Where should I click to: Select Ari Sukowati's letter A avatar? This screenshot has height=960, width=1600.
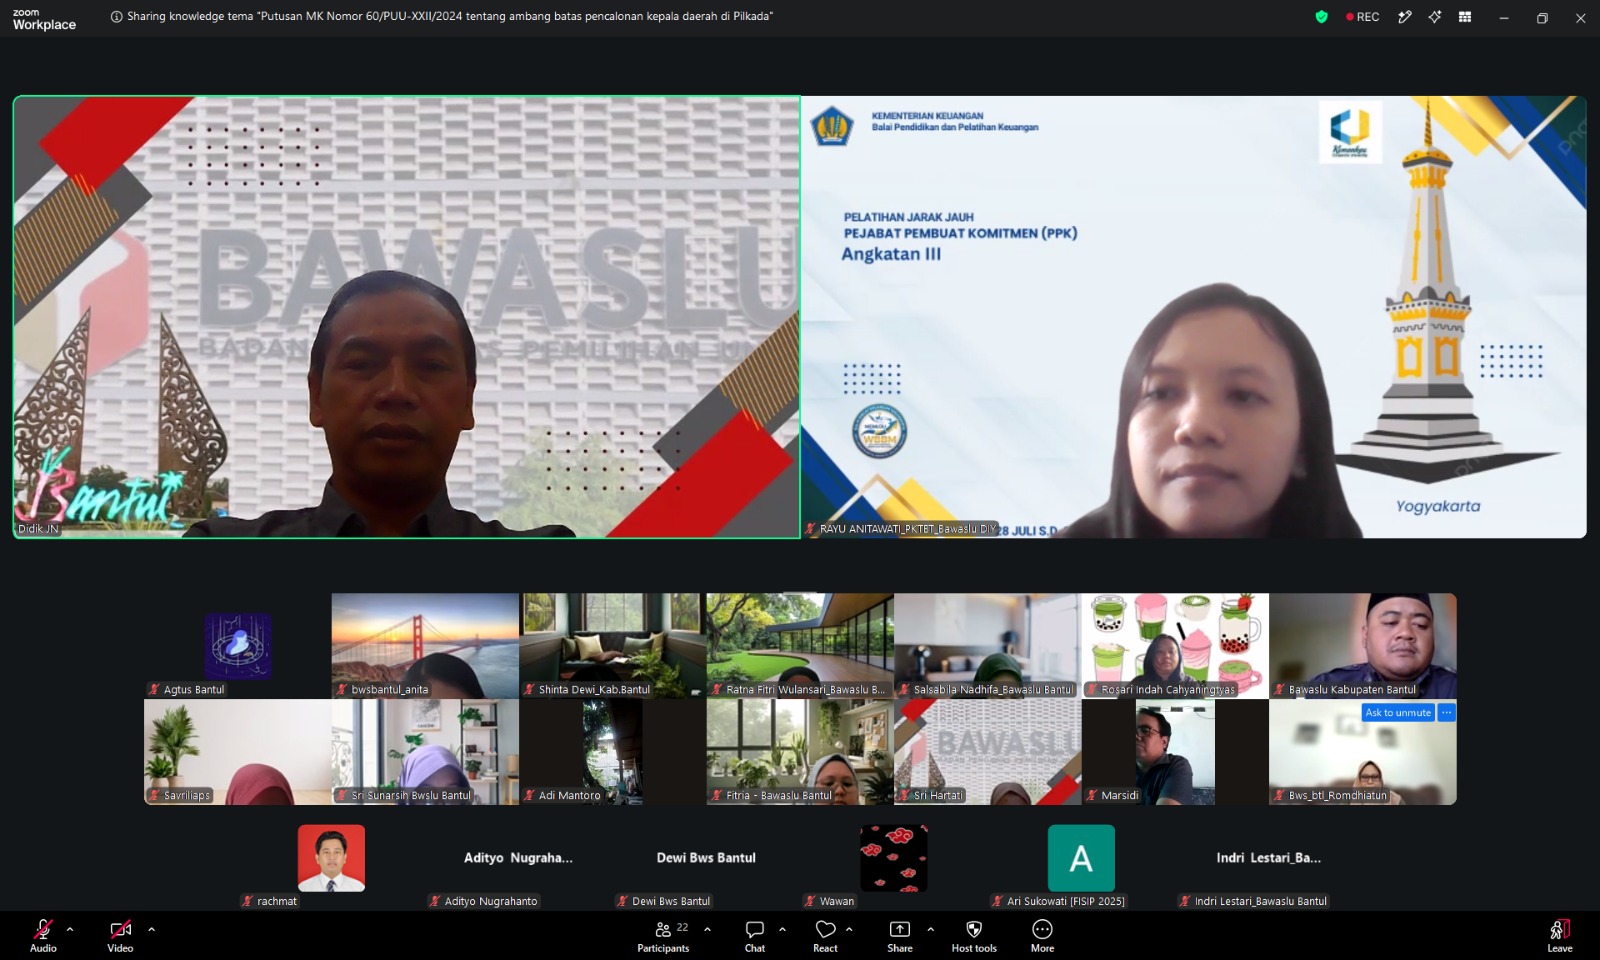click(1081, 858)
